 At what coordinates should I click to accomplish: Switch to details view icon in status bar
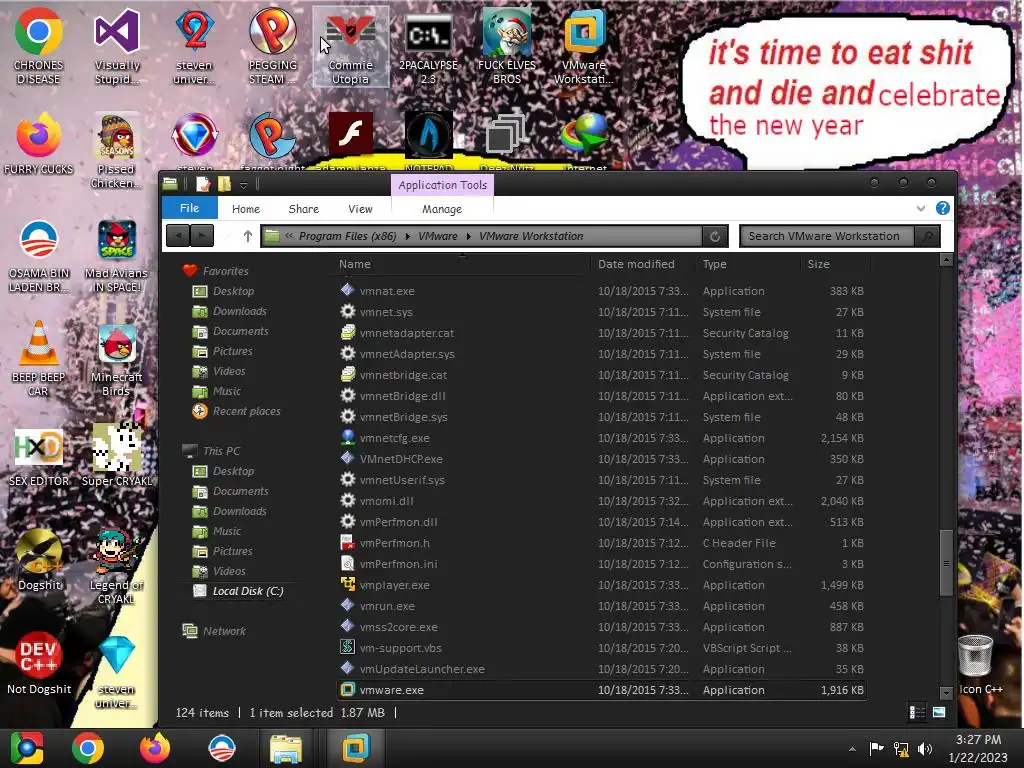917,712
